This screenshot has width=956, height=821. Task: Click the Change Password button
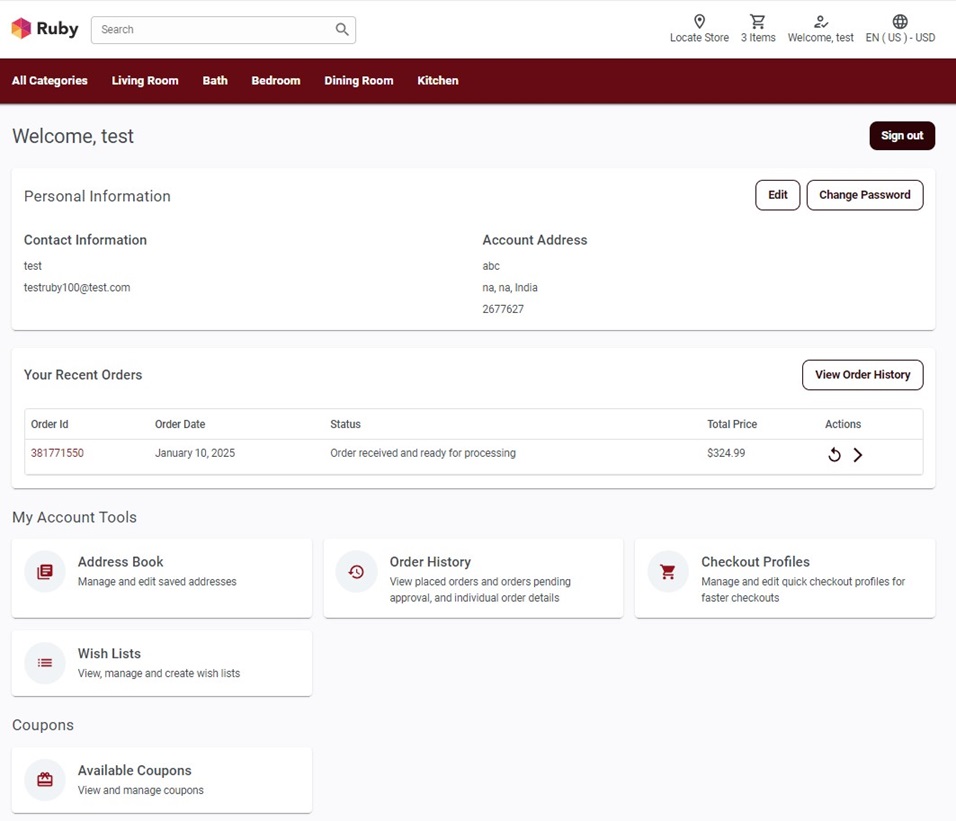tap(865, 195)
